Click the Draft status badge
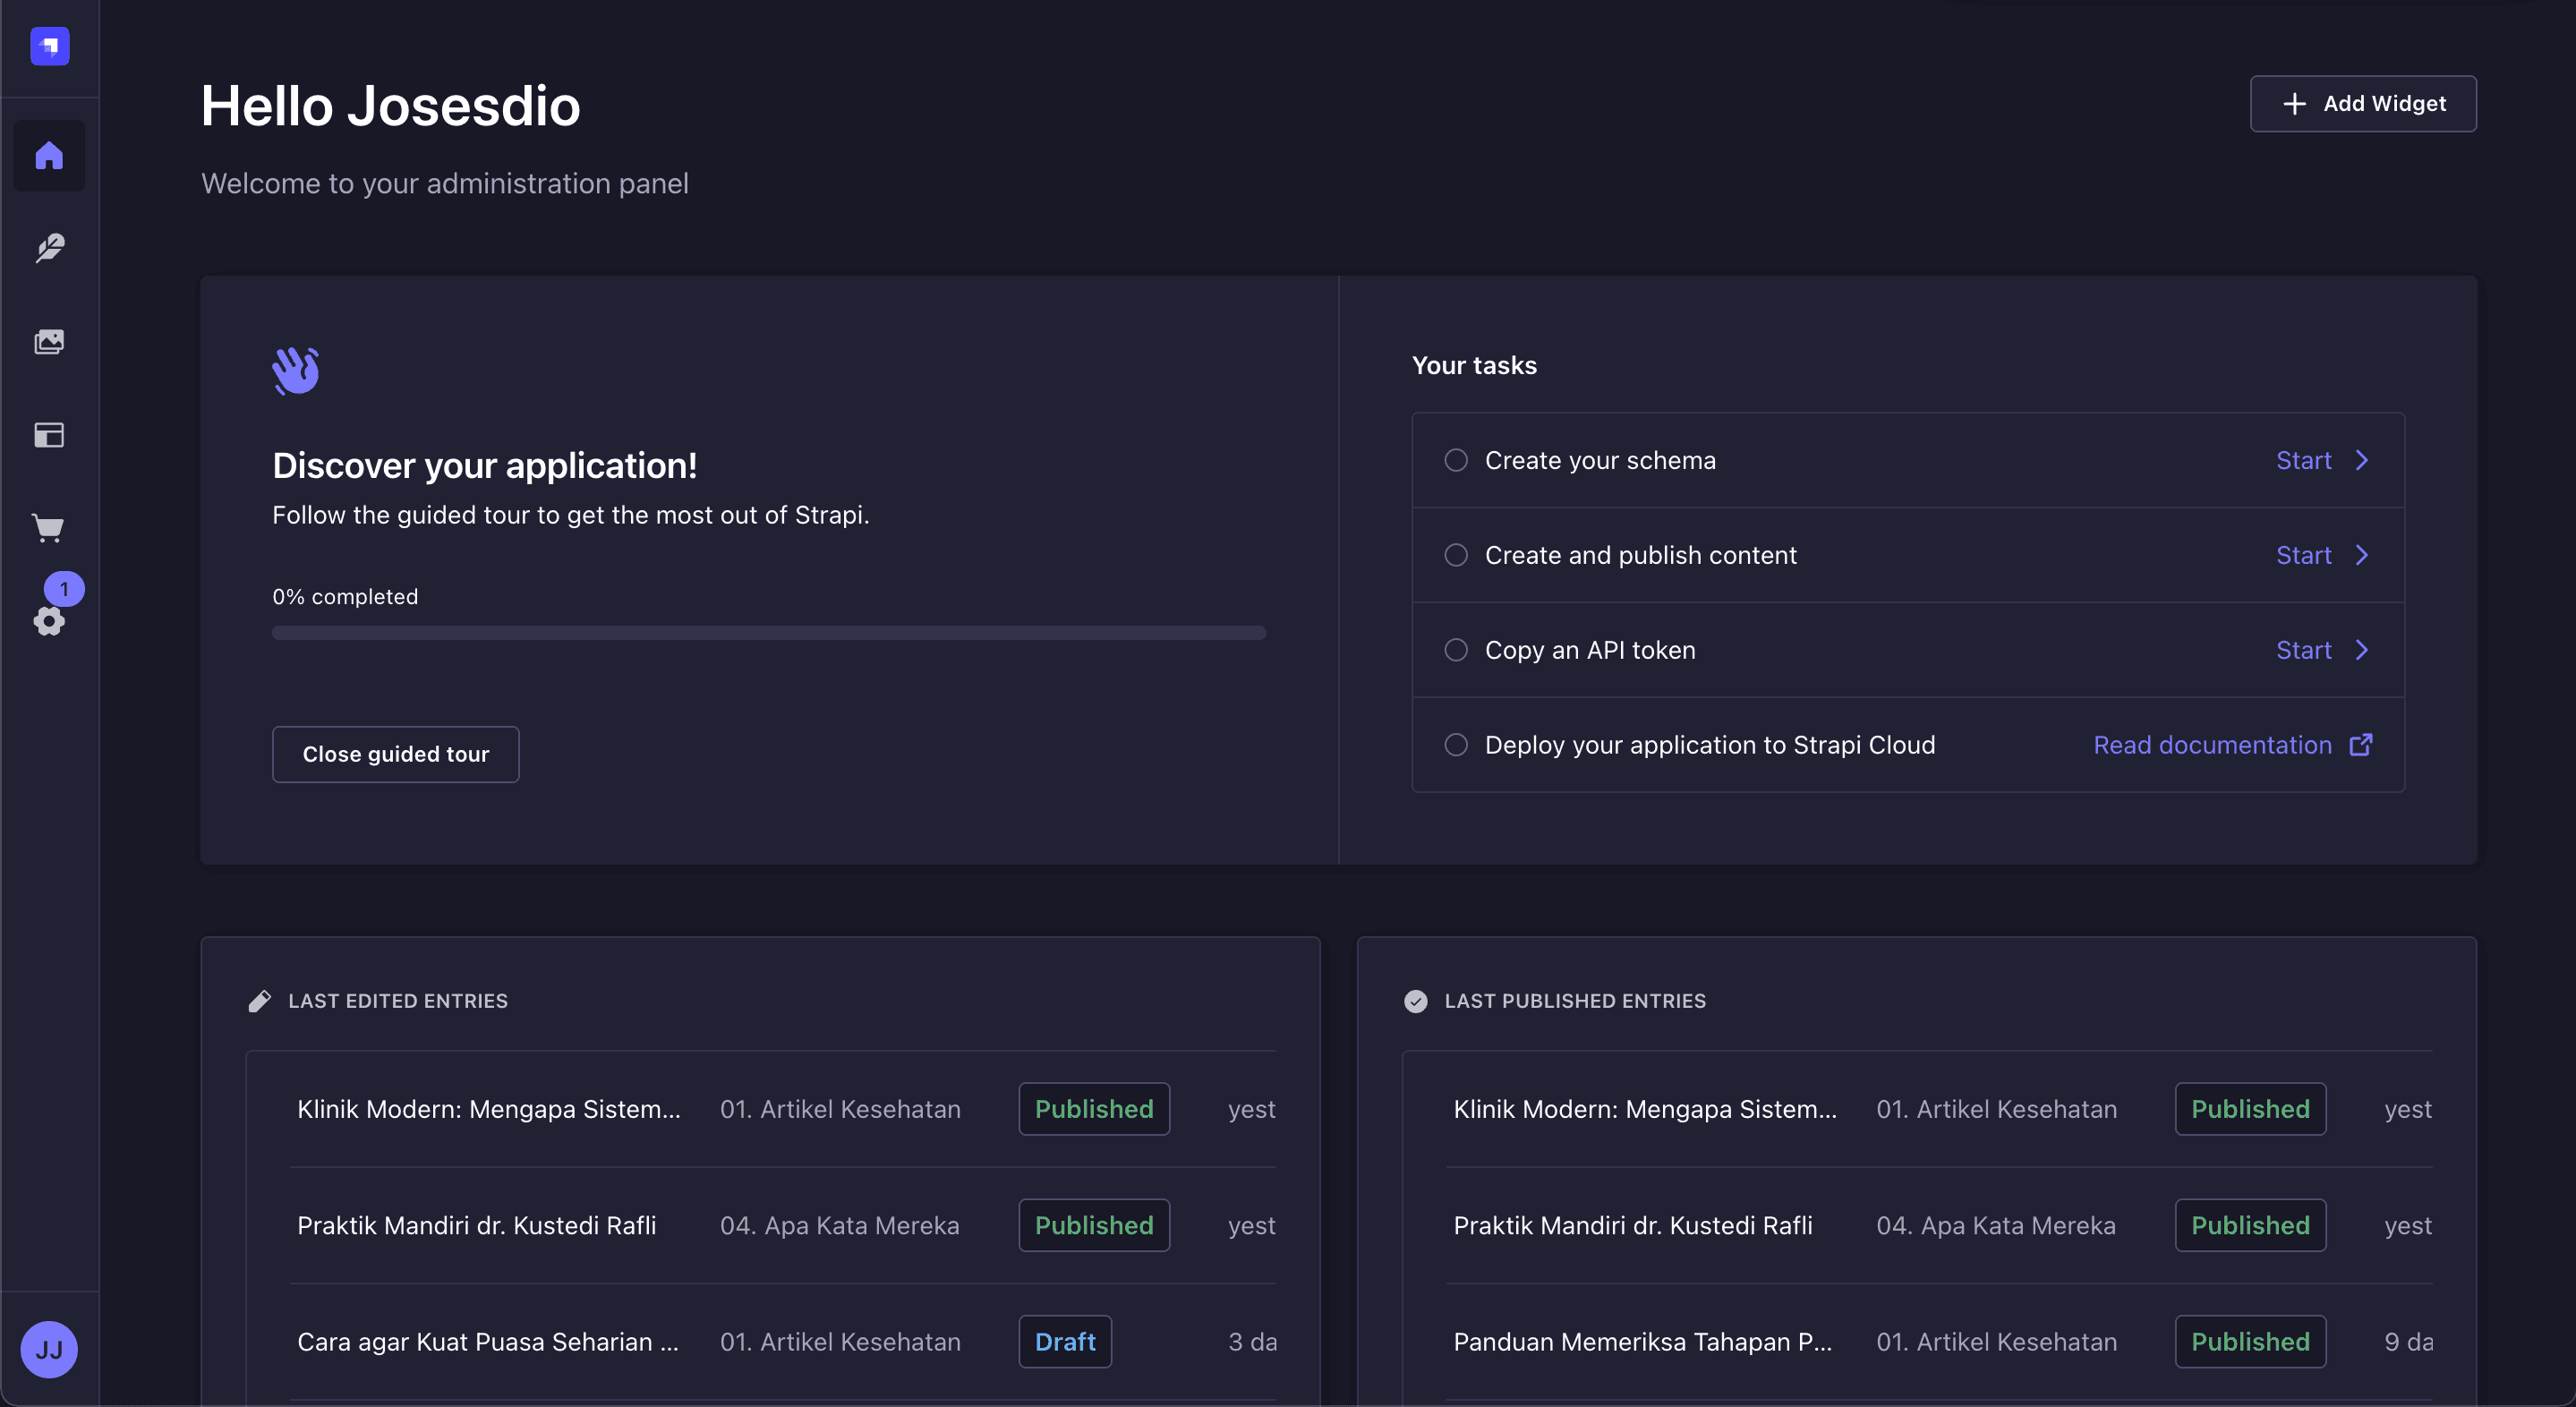 (x=1065, y=1342)
